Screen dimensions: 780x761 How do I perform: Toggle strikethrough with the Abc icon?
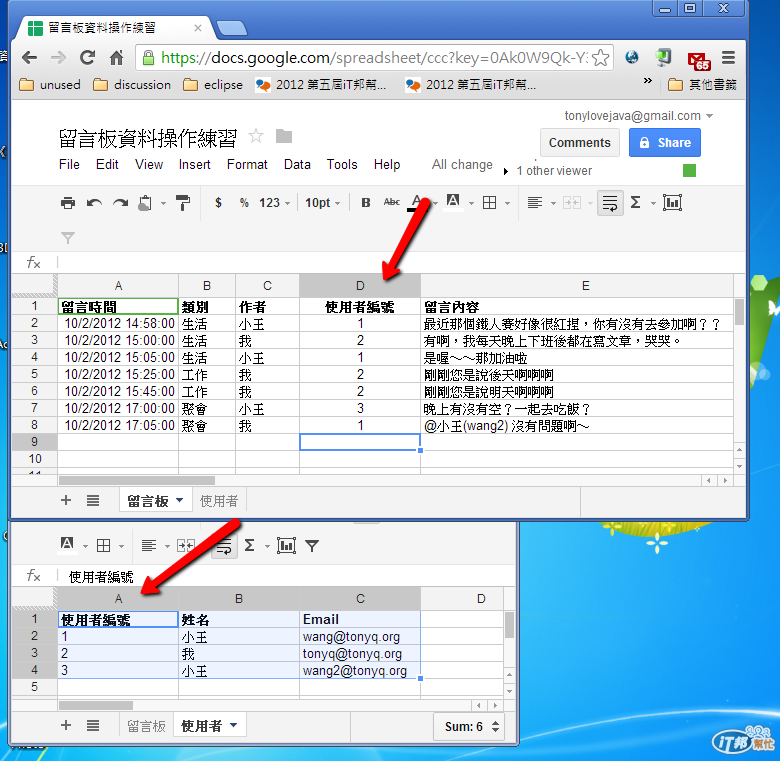pos(391,202)
